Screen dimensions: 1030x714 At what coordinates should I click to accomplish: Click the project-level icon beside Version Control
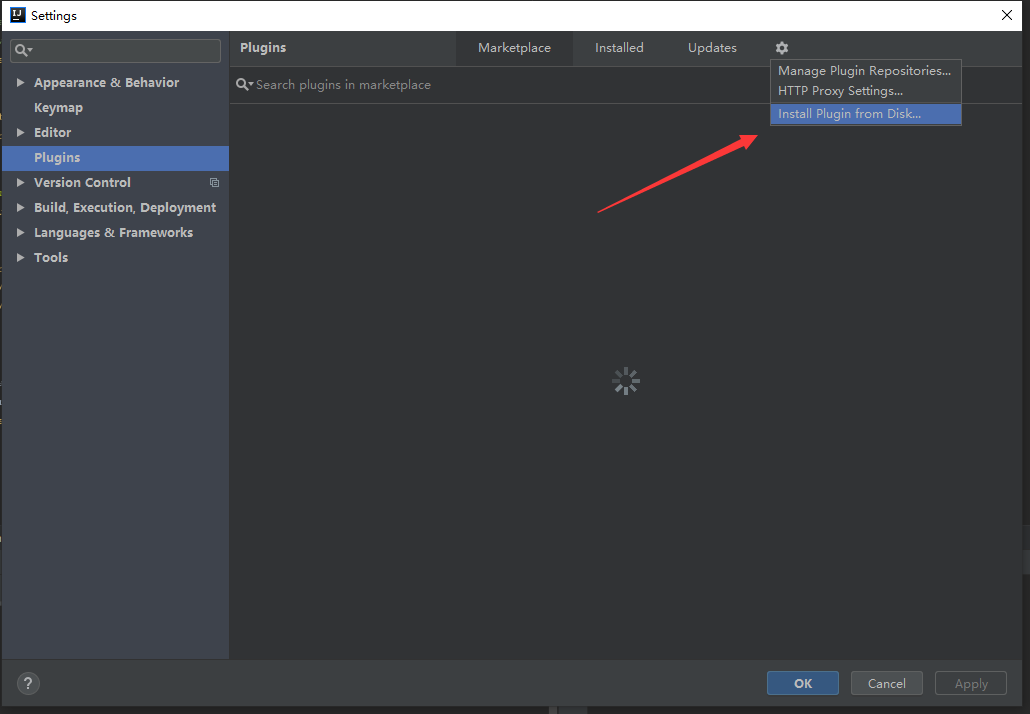click(214, 183)
